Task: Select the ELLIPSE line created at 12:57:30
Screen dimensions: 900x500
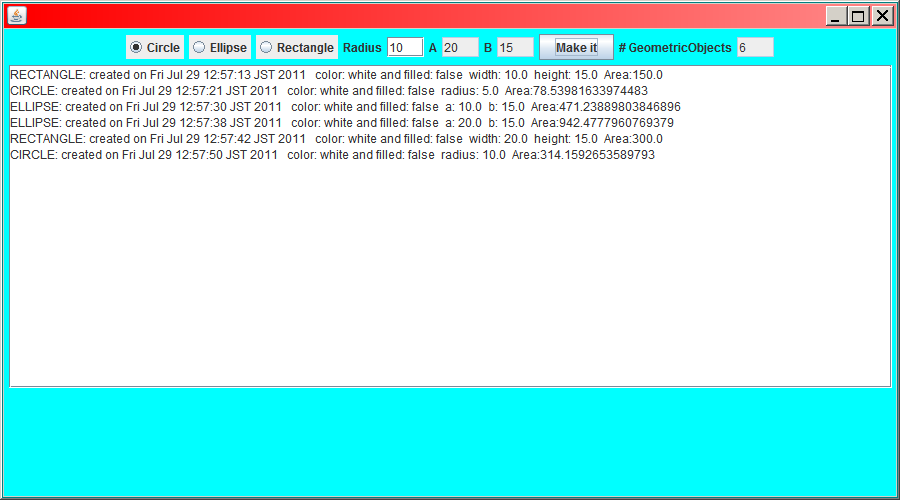Action: [345, 107]
